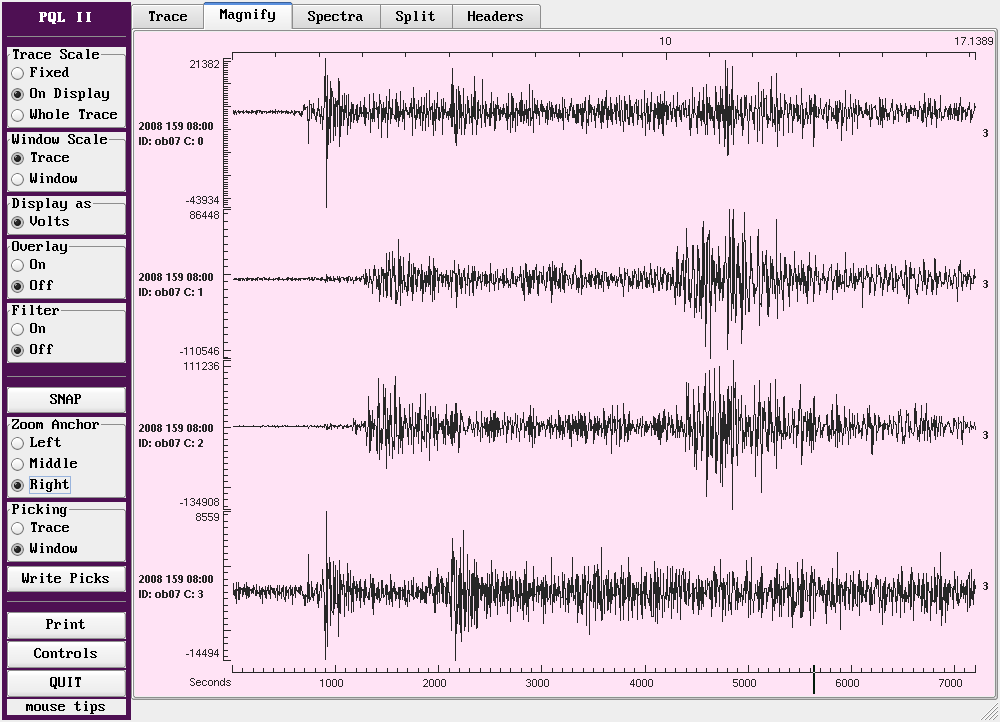This screenshot has width=1000, height=722.
Task: Click the Print button
Action: click(x=66, y=625)
